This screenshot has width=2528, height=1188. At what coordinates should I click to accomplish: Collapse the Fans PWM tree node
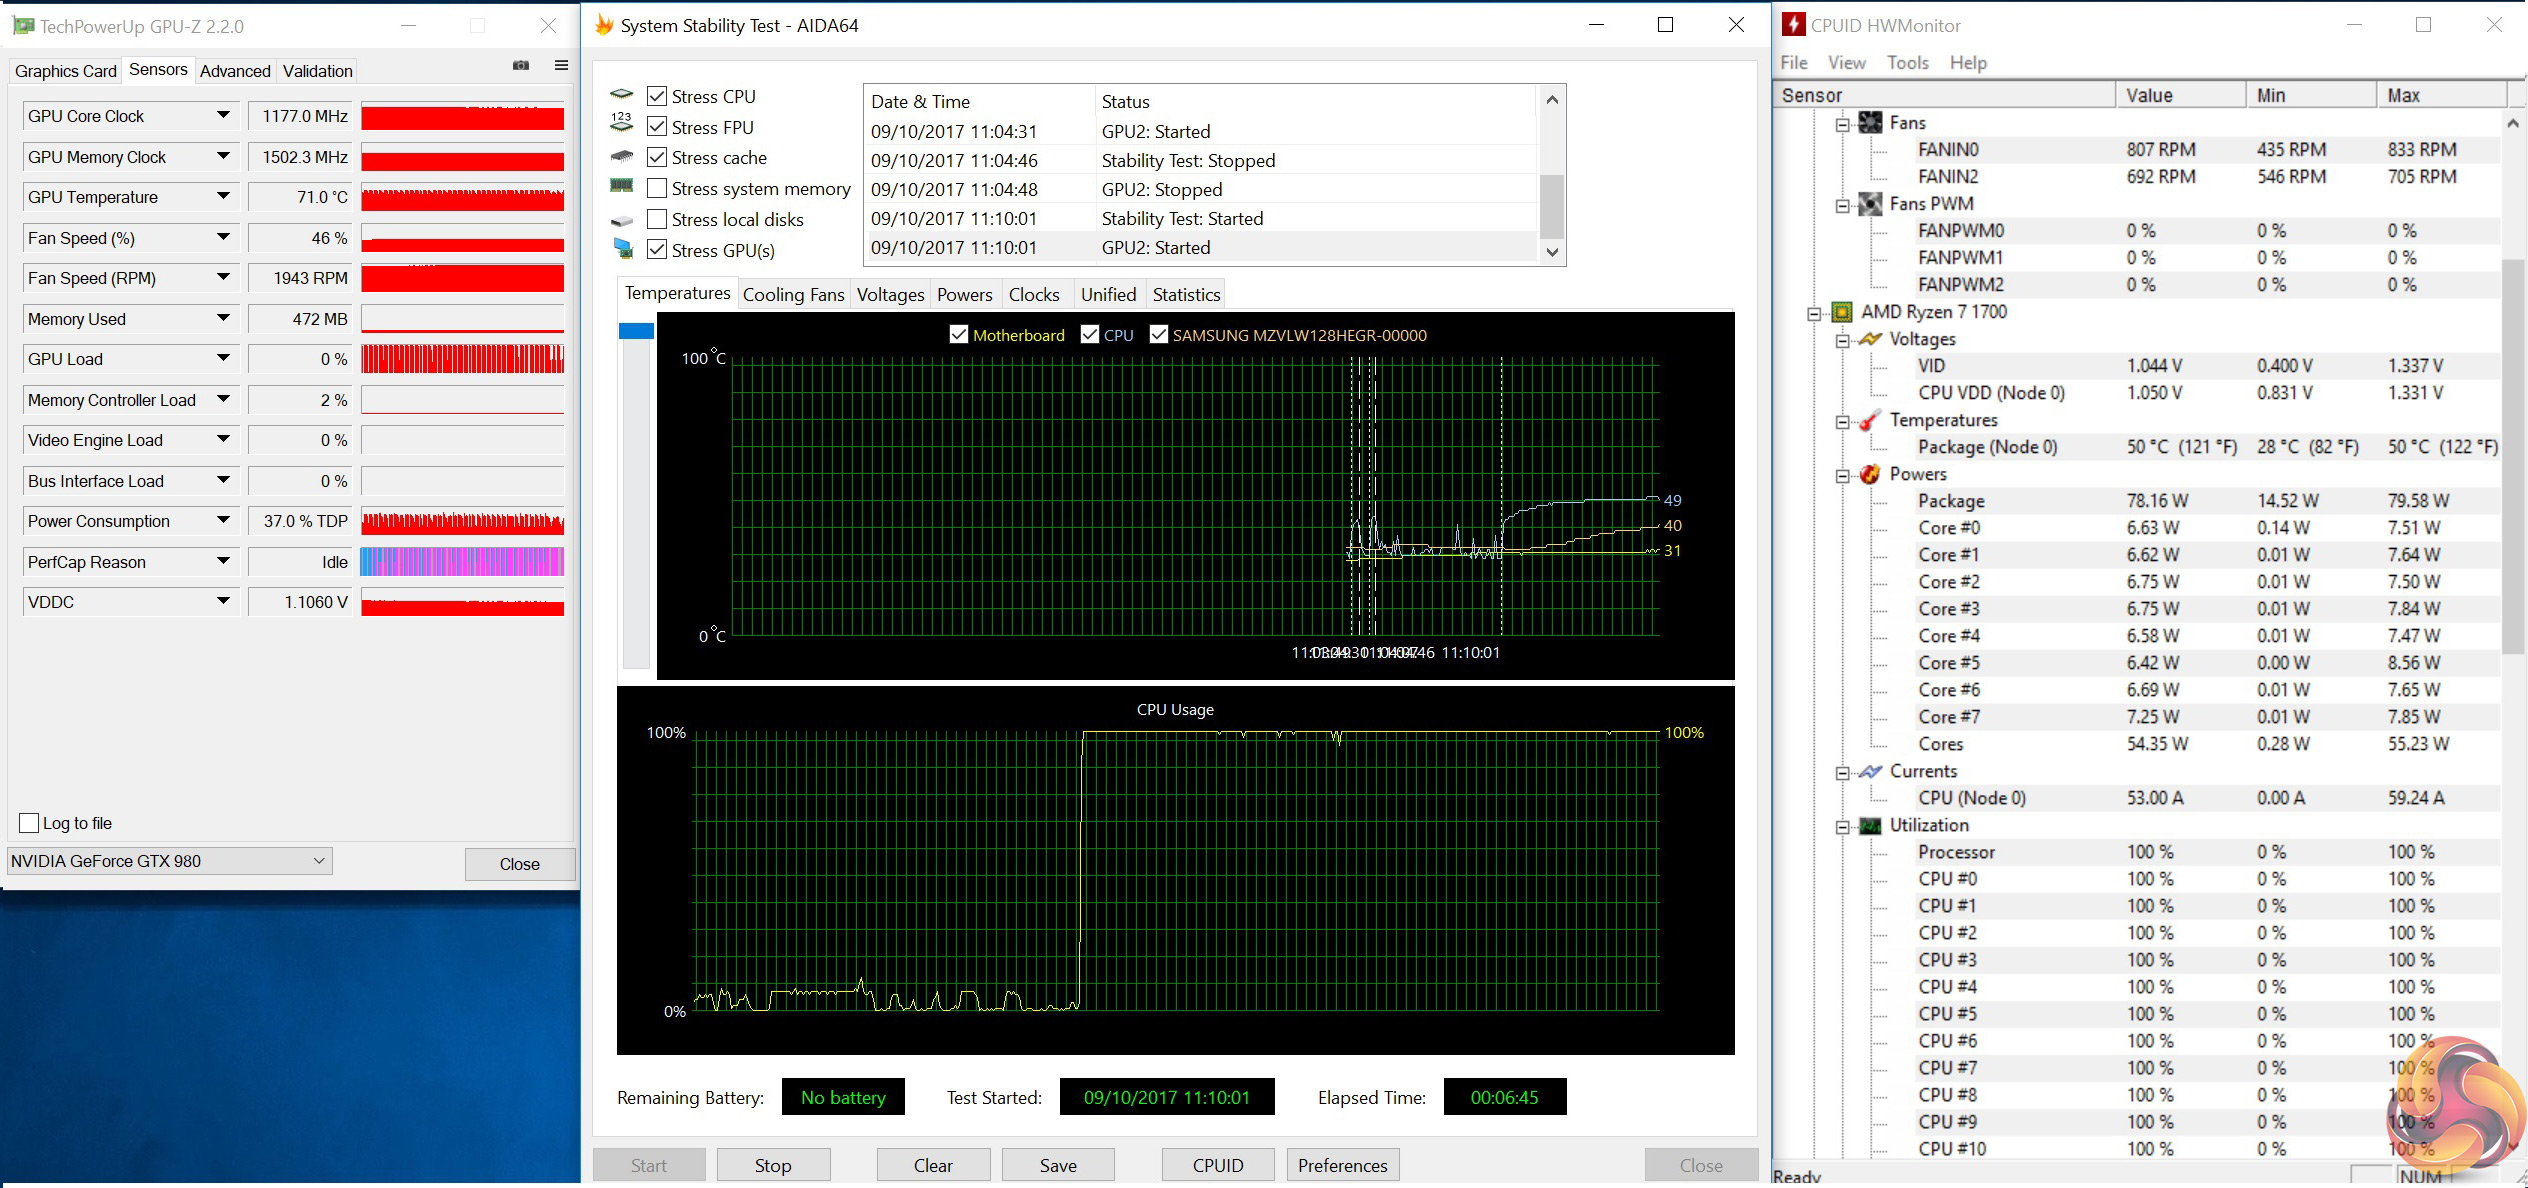(x=1843, y=205)
